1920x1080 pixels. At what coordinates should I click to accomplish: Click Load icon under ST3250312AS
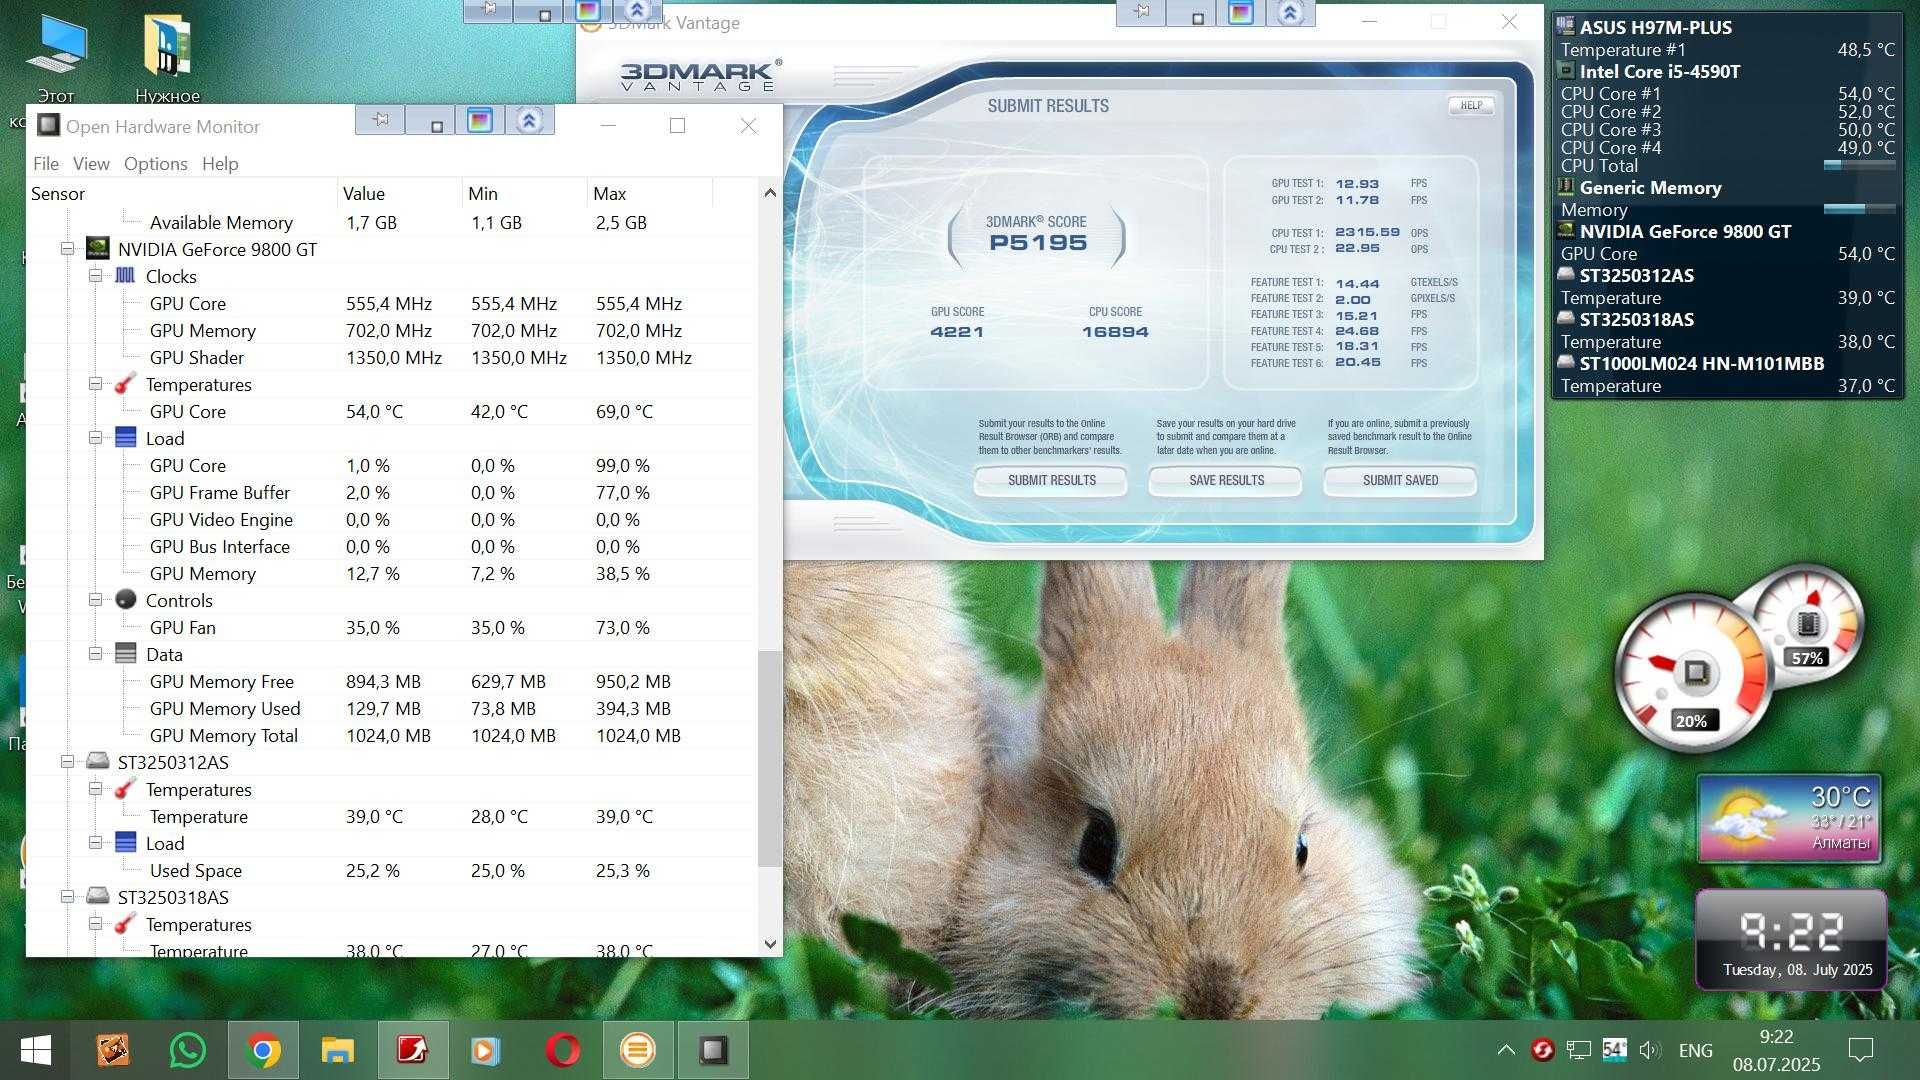[125, 842]
